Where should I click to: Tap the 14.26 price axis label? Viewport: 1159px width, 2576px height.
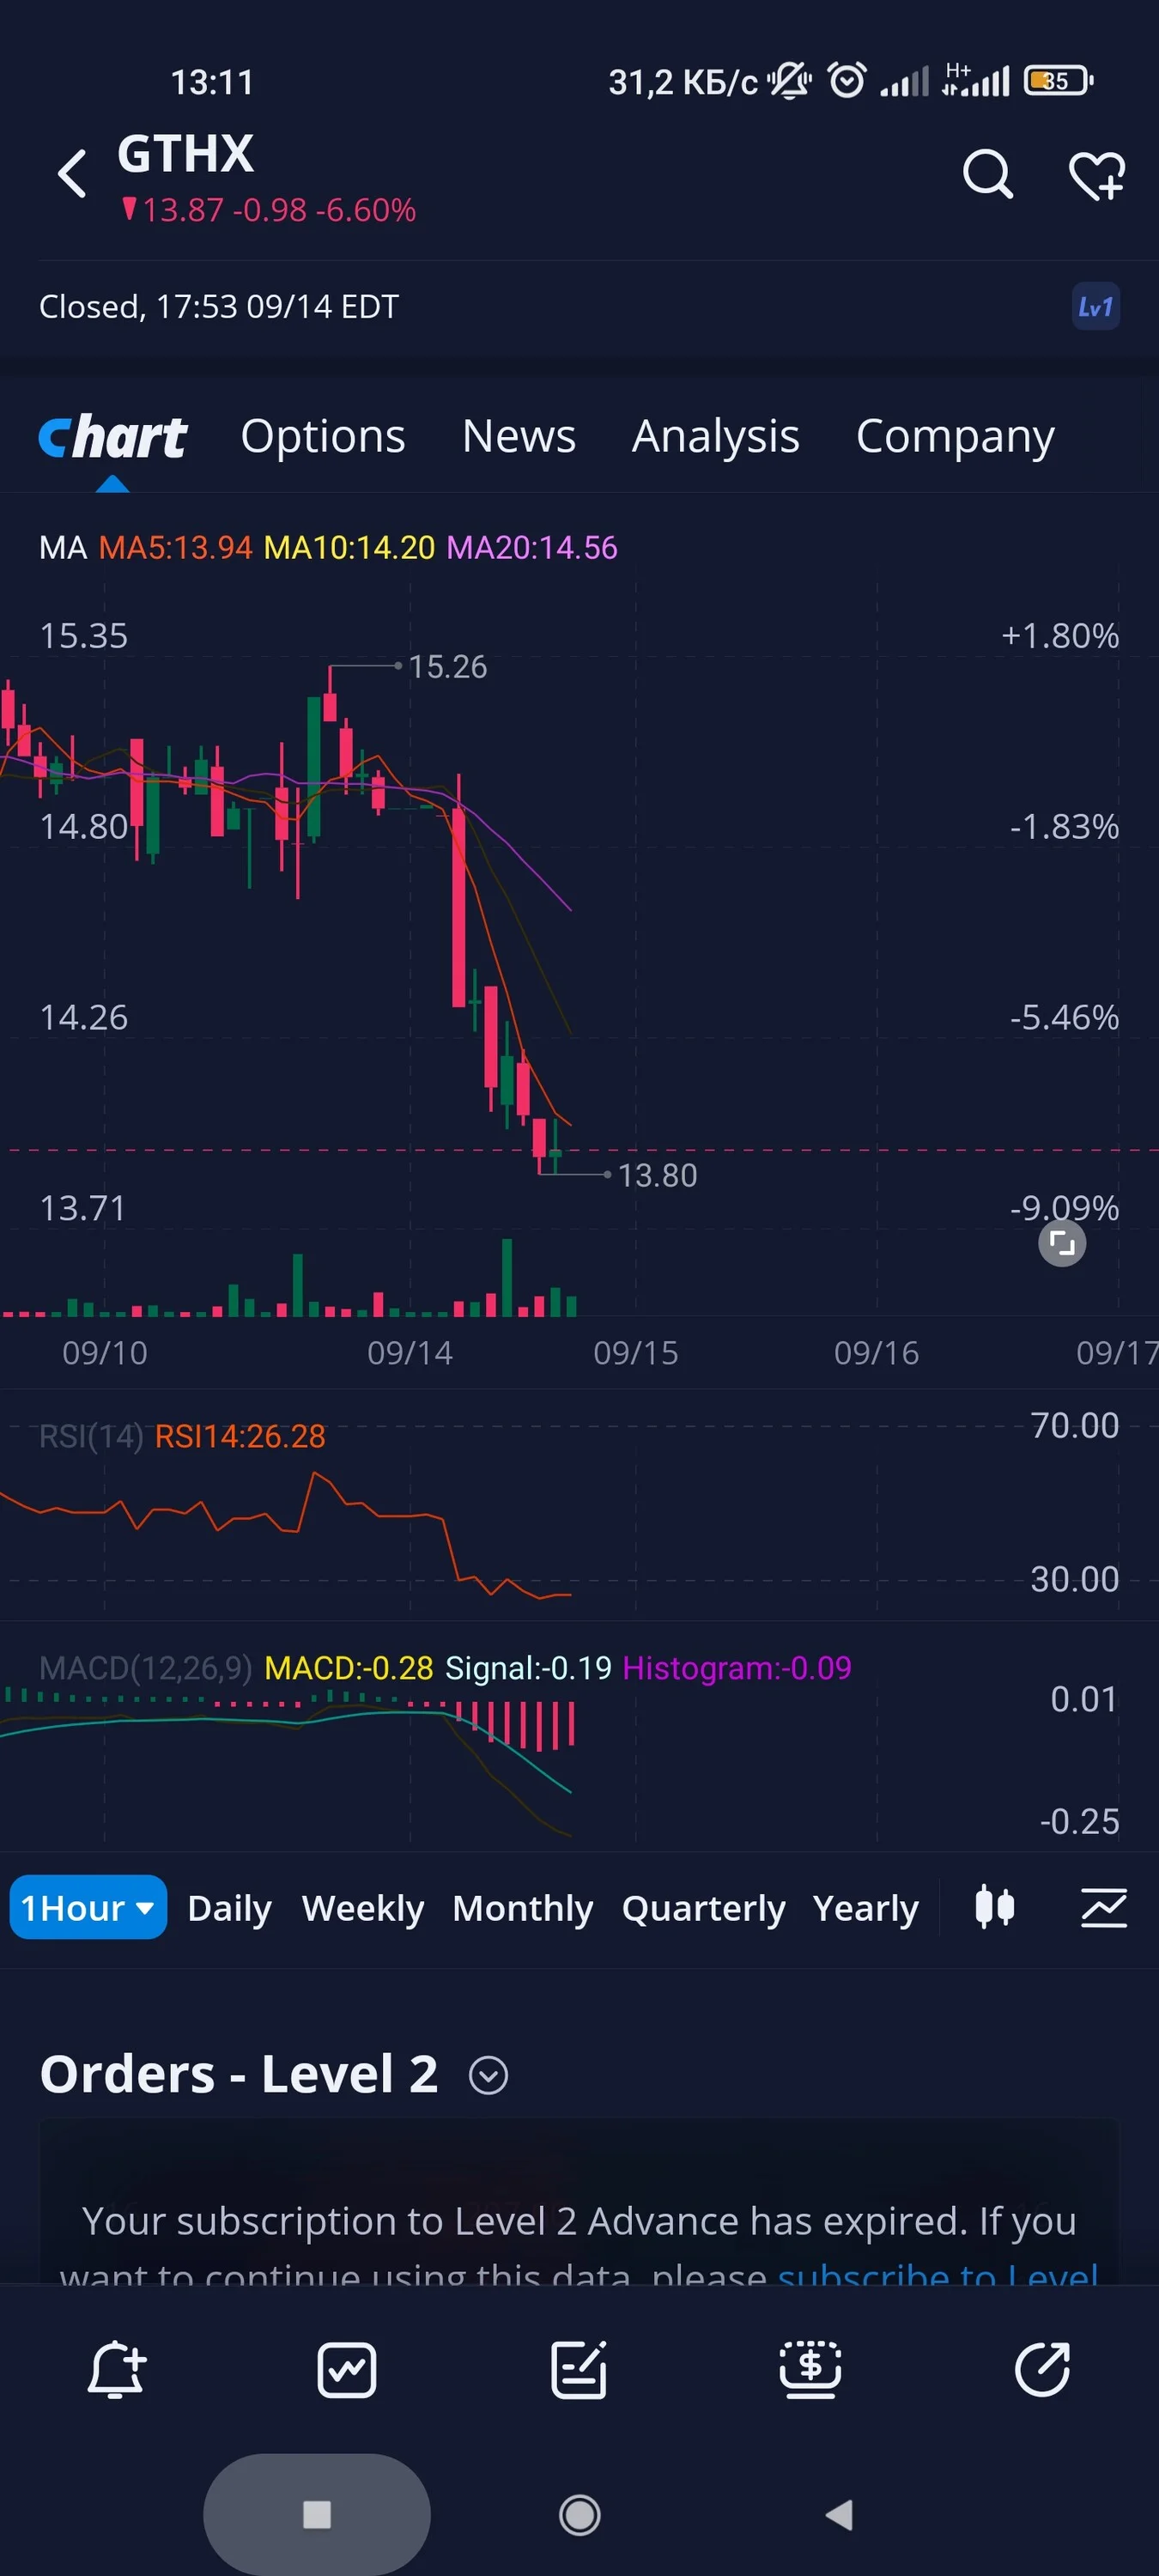coord(84,1018)
